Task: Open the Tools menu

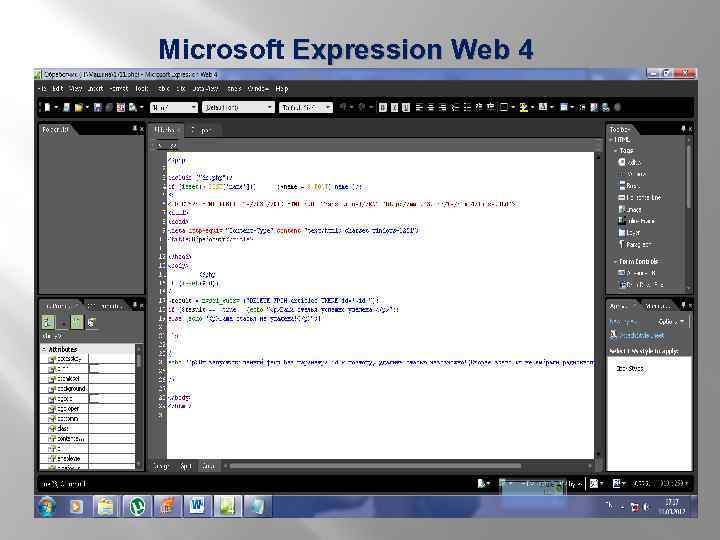Action: [x=142, y=89]
